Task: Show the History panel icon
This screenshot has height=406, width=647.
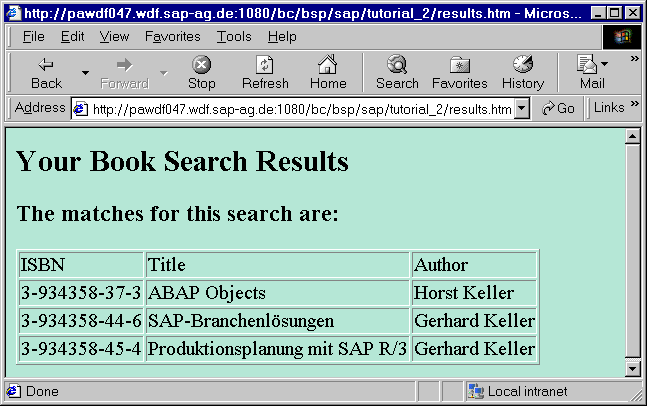Action: tap(522, 65)
